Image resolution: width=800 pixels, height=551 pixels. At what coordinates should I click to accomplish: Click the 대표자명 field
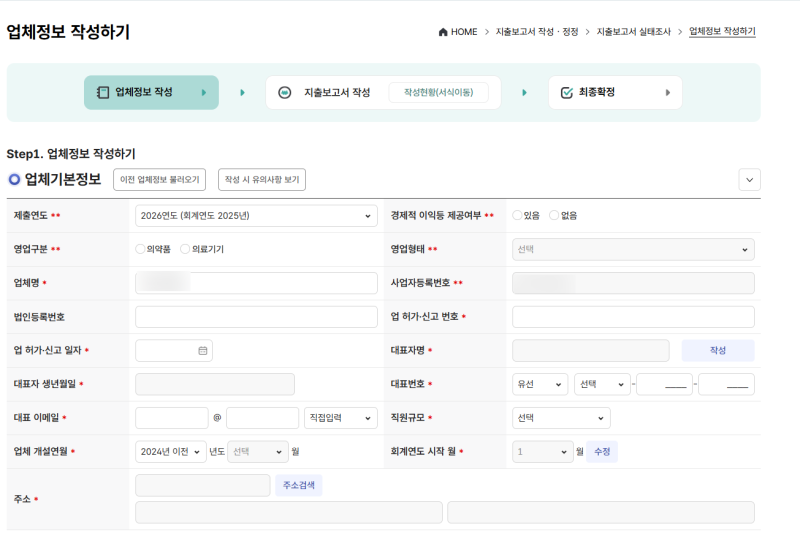coord(591,350)
